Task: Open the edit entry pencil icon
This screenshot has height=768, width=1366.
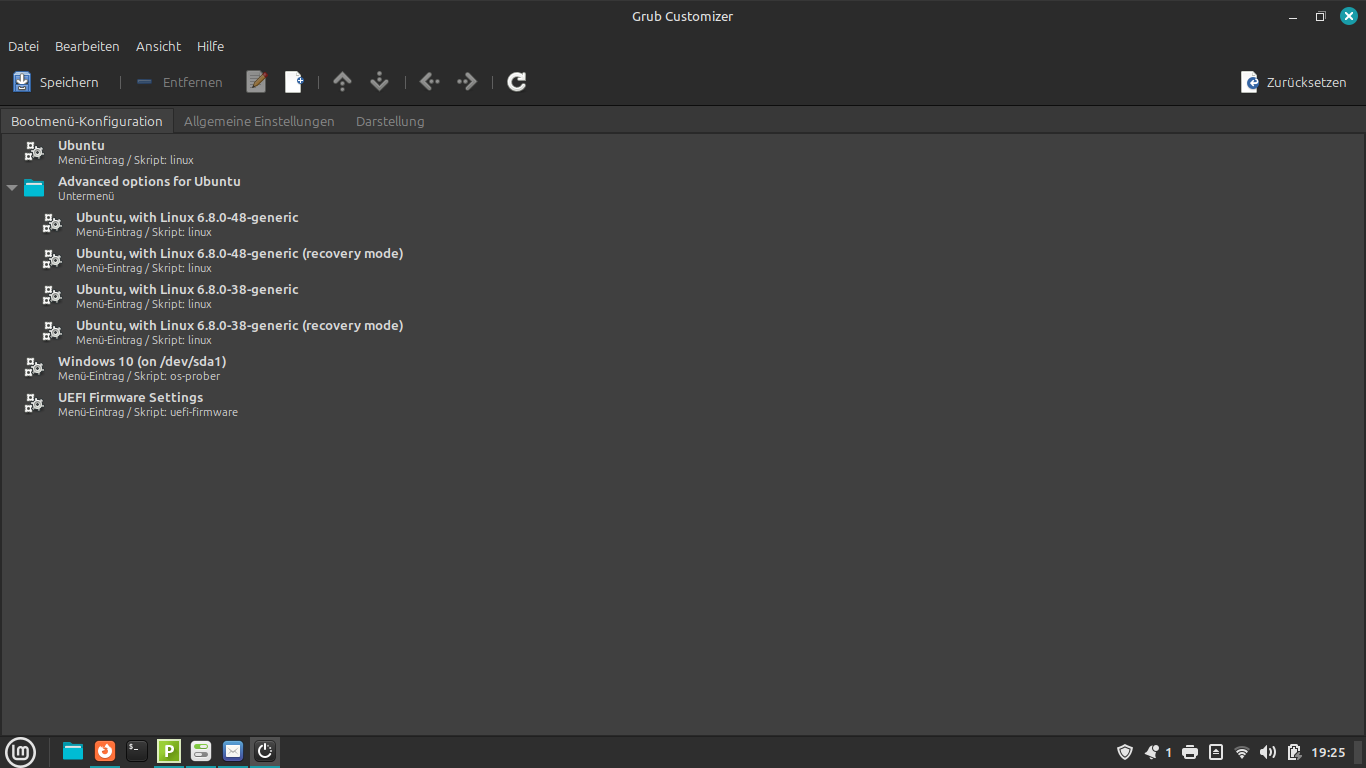Action: [256, 82]
